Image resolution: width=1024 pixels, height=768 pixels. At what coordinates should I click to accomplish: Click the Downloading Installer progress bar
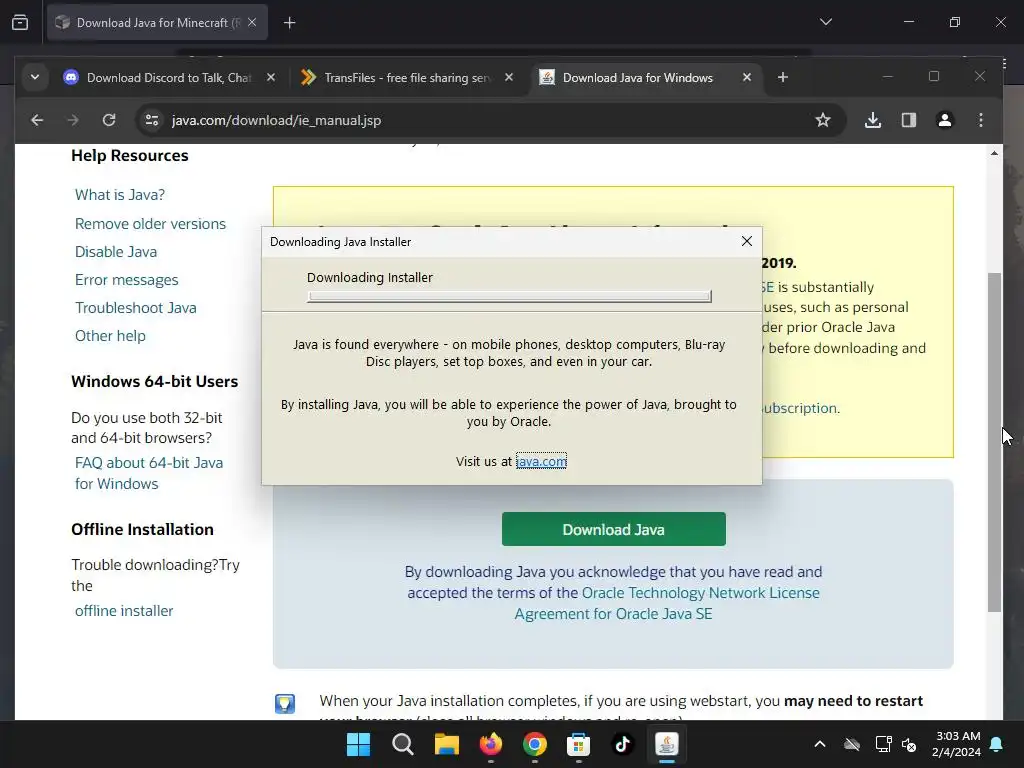point(509,296)
